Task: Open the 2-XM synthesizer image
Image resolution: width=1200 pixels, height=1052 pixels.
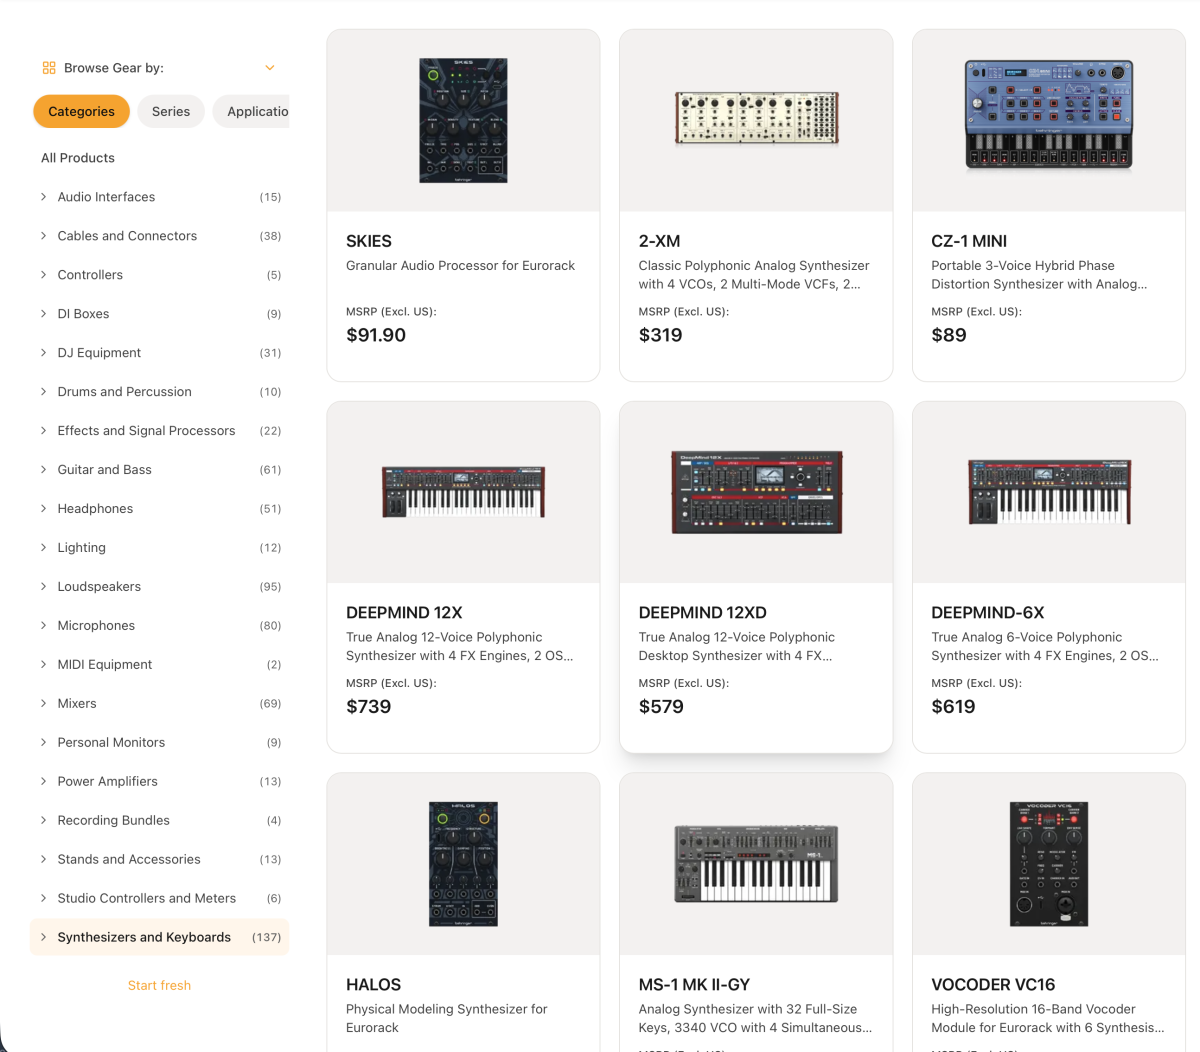Action: point(756,118)
